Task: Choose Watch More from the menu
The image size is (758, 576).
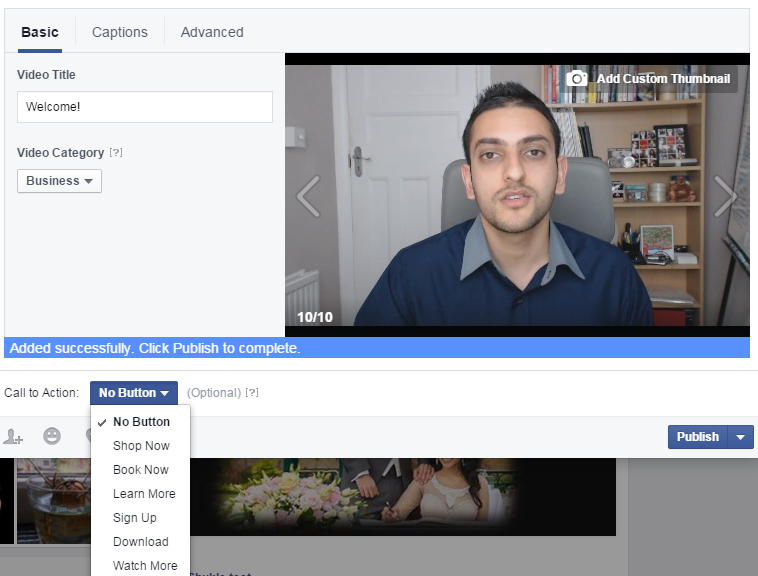Action: click(141, 565)
